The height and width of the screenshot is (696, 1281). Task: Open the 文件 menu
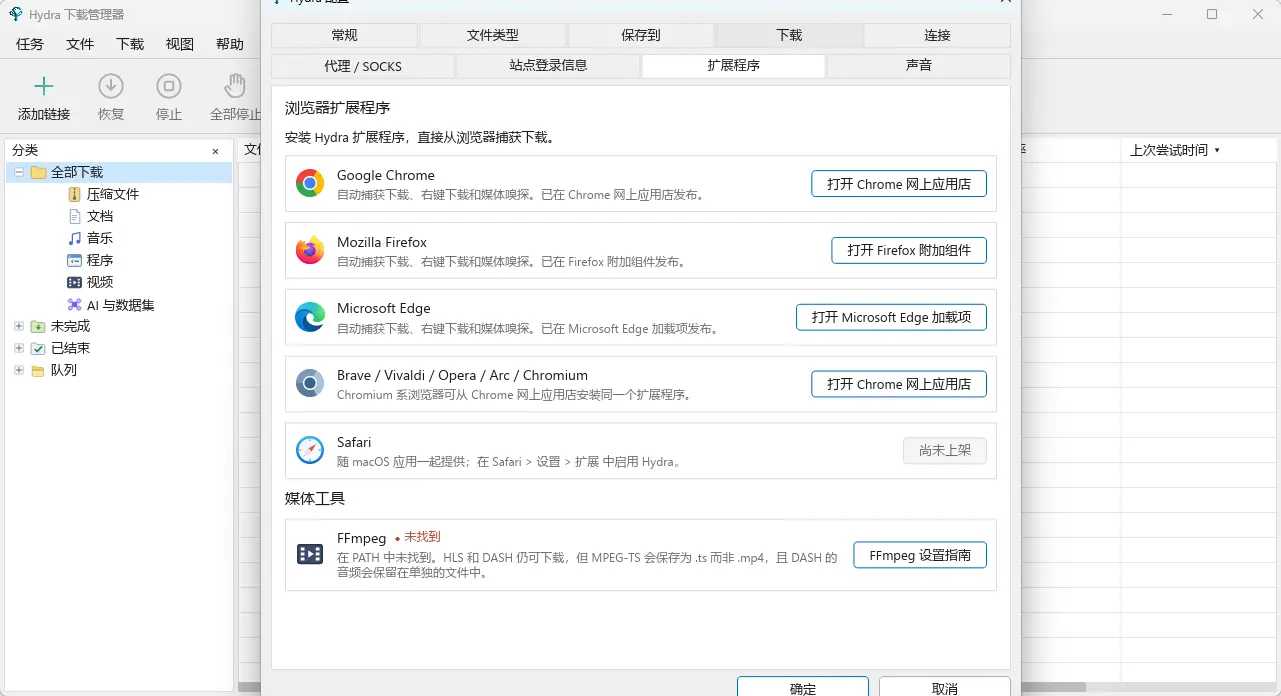tap(80, 44)
